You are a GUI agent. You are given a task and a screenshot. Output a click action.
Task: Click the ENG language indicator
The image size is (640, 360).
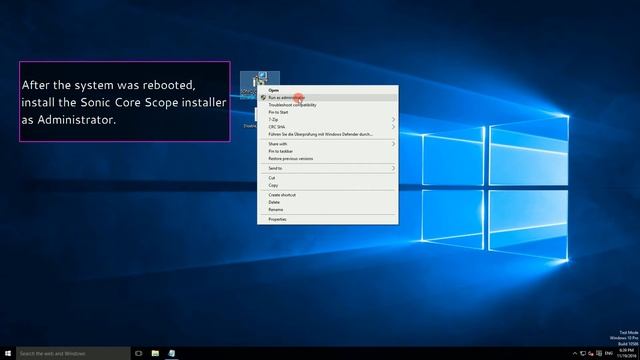(x=609, y=353)
